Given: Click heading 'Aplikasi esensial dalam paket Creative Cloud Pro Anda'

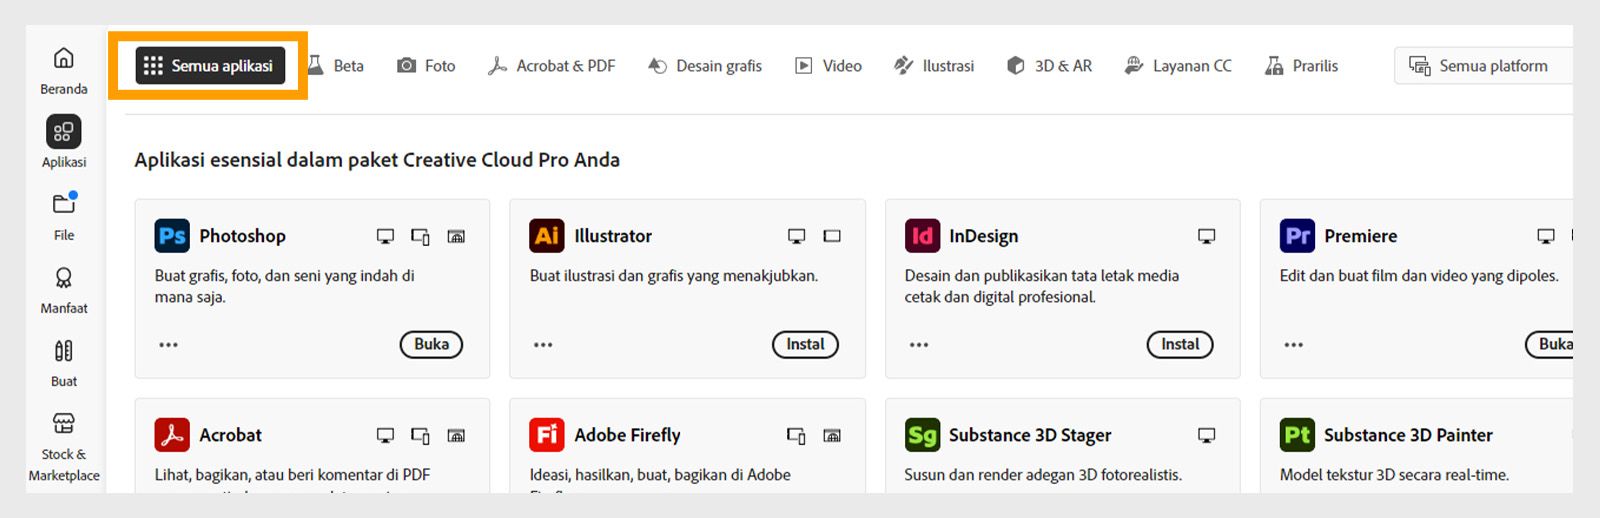Looking at the screenshot, I should tap(377, 160).
